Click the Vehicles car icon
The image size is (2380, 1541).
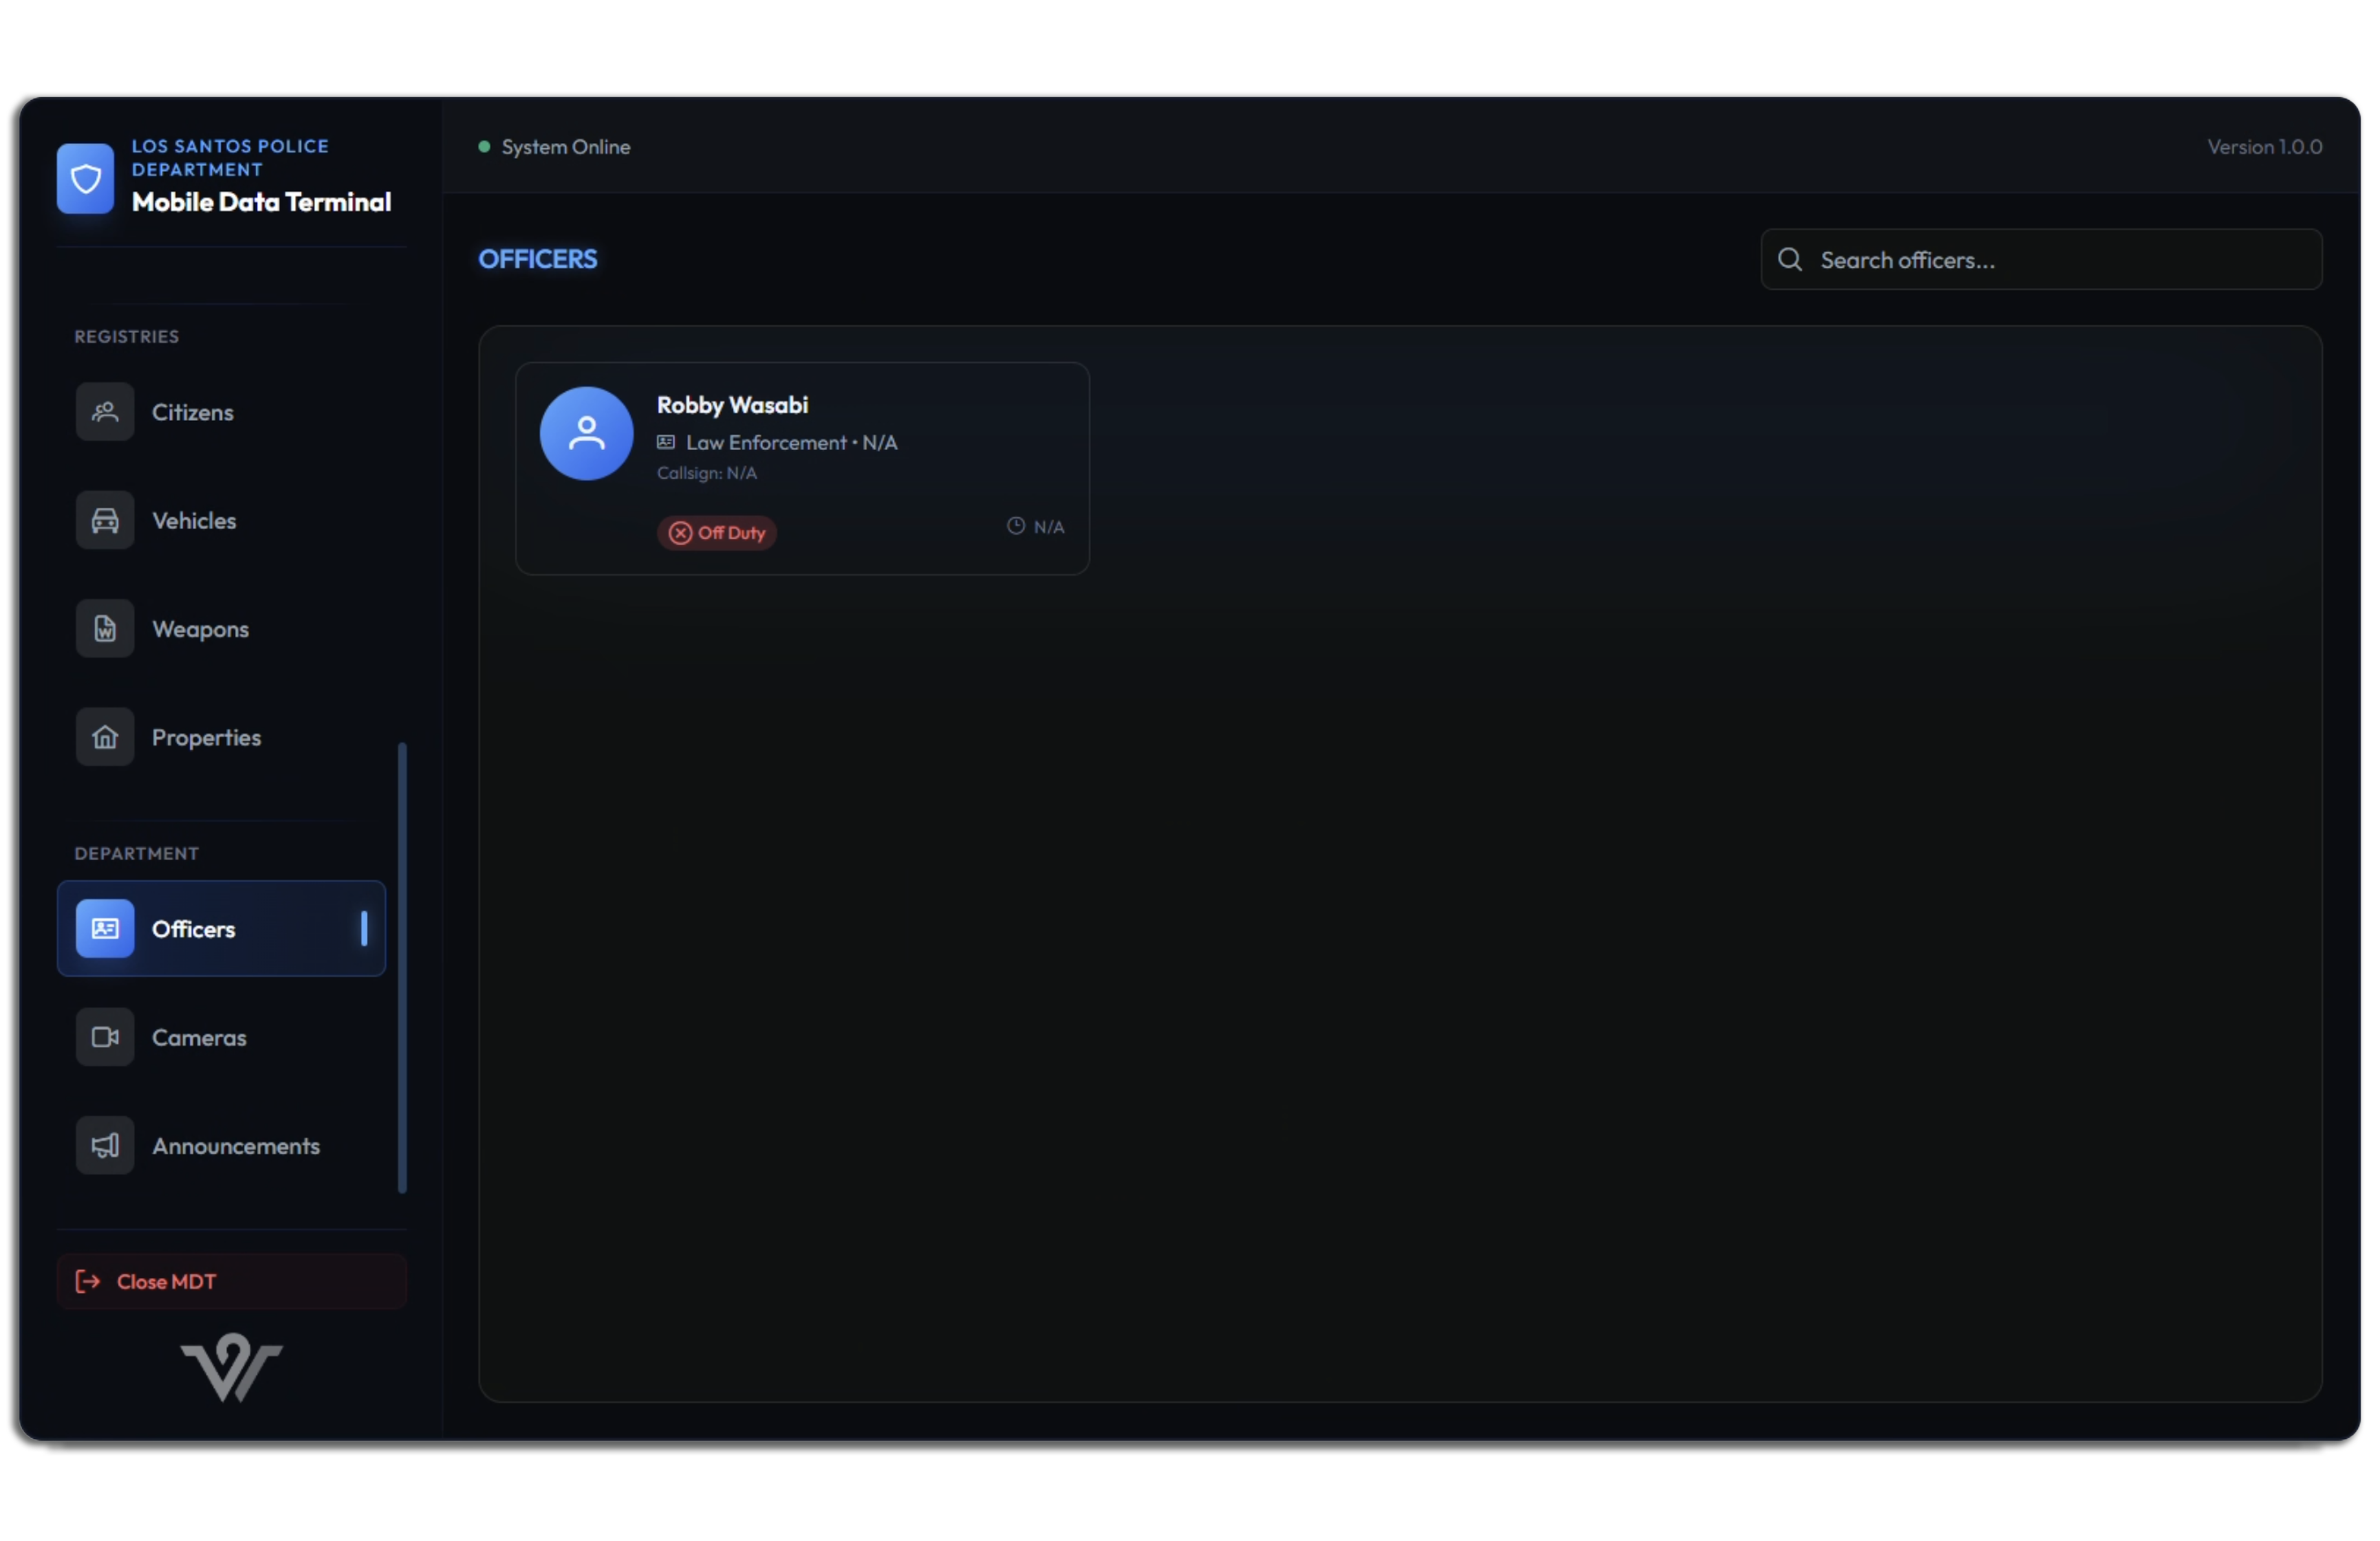(105, 521)
